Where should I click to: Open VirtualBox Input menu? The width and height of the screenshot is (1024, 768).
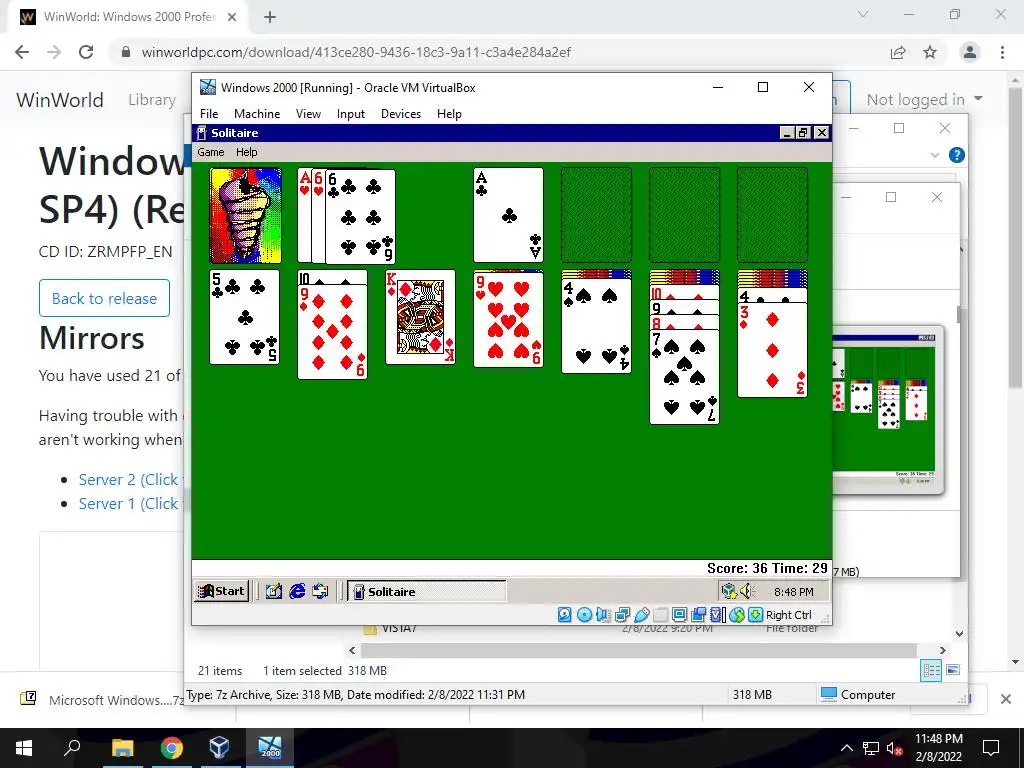(351, 114)
